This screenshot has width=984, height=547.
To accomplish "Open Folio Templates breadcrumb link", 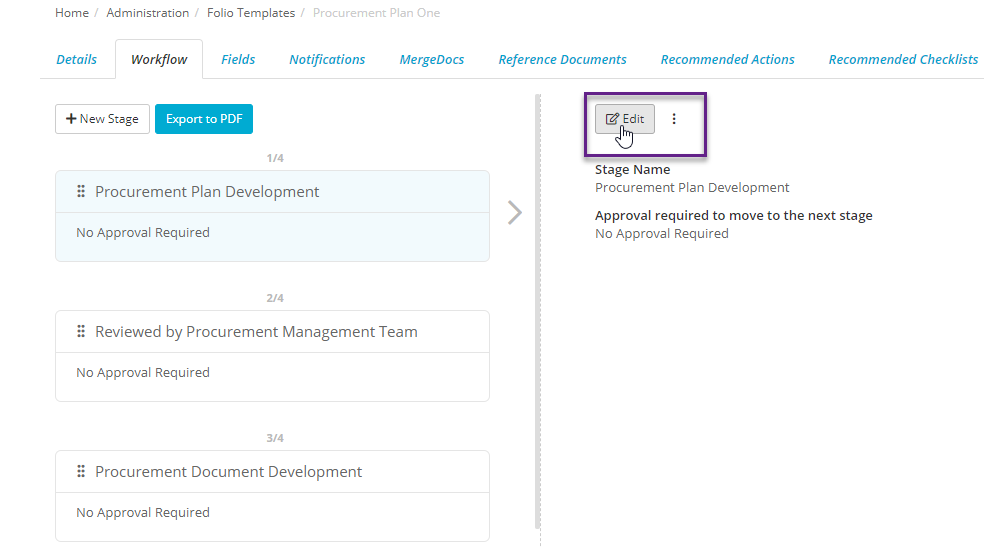I will pyautogui.click(x=251, y=13).
